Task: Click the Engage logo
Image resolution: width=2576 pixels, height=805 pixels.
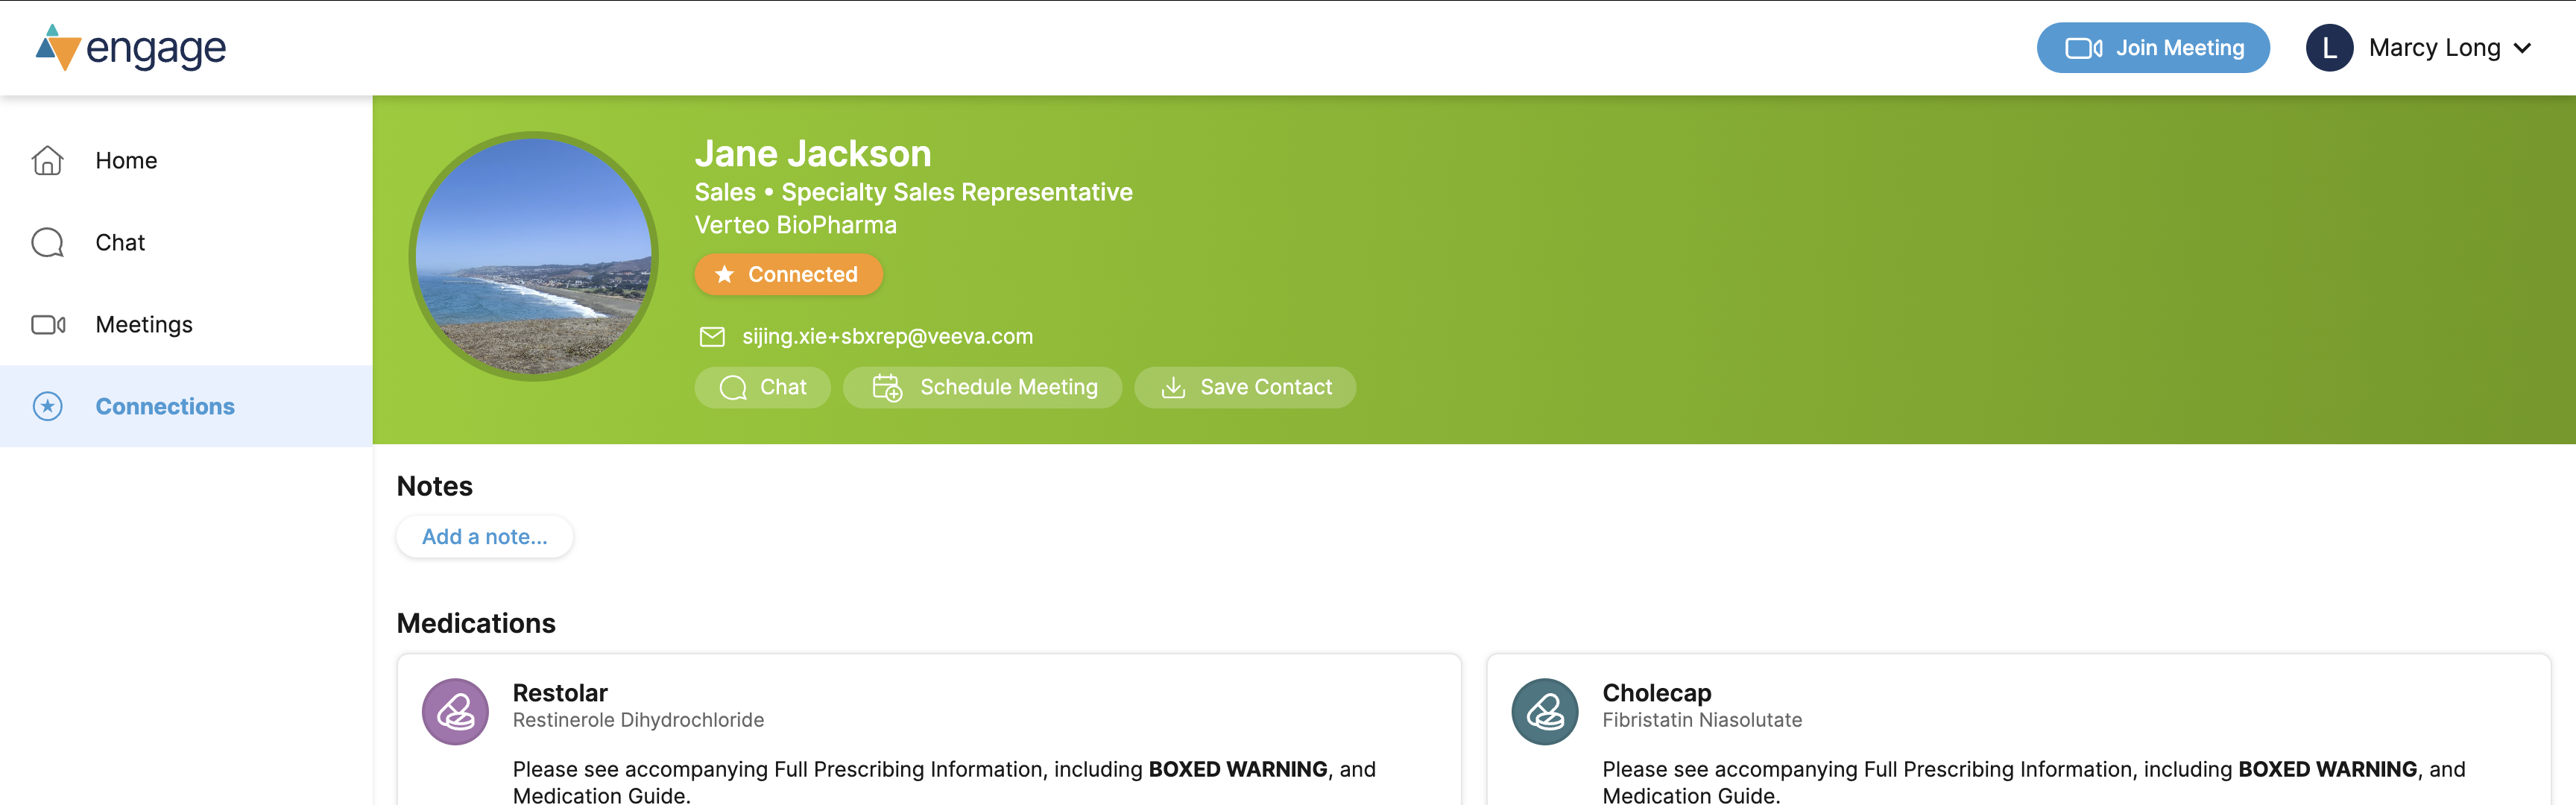Action: click(x=131, y=48)
